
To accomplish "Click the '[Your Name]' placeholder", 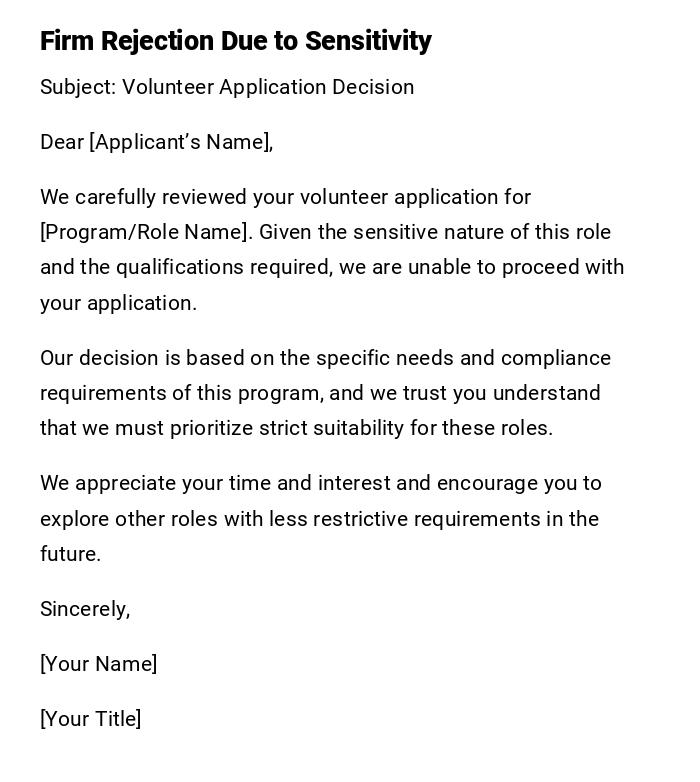I will 98,664.
